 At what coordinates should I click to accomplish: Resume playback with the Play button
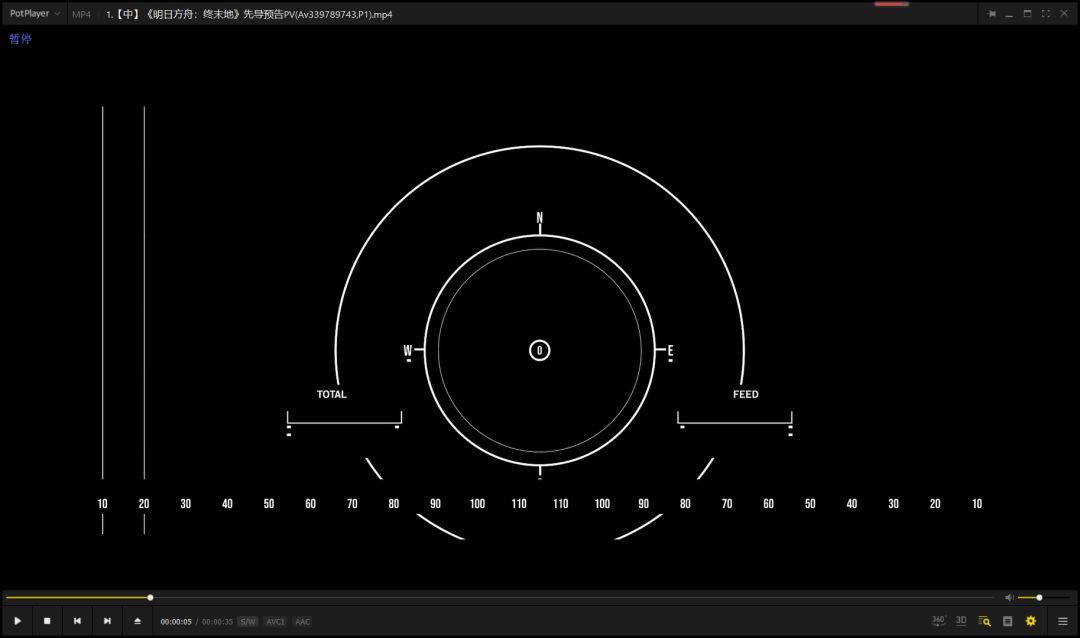17,621
